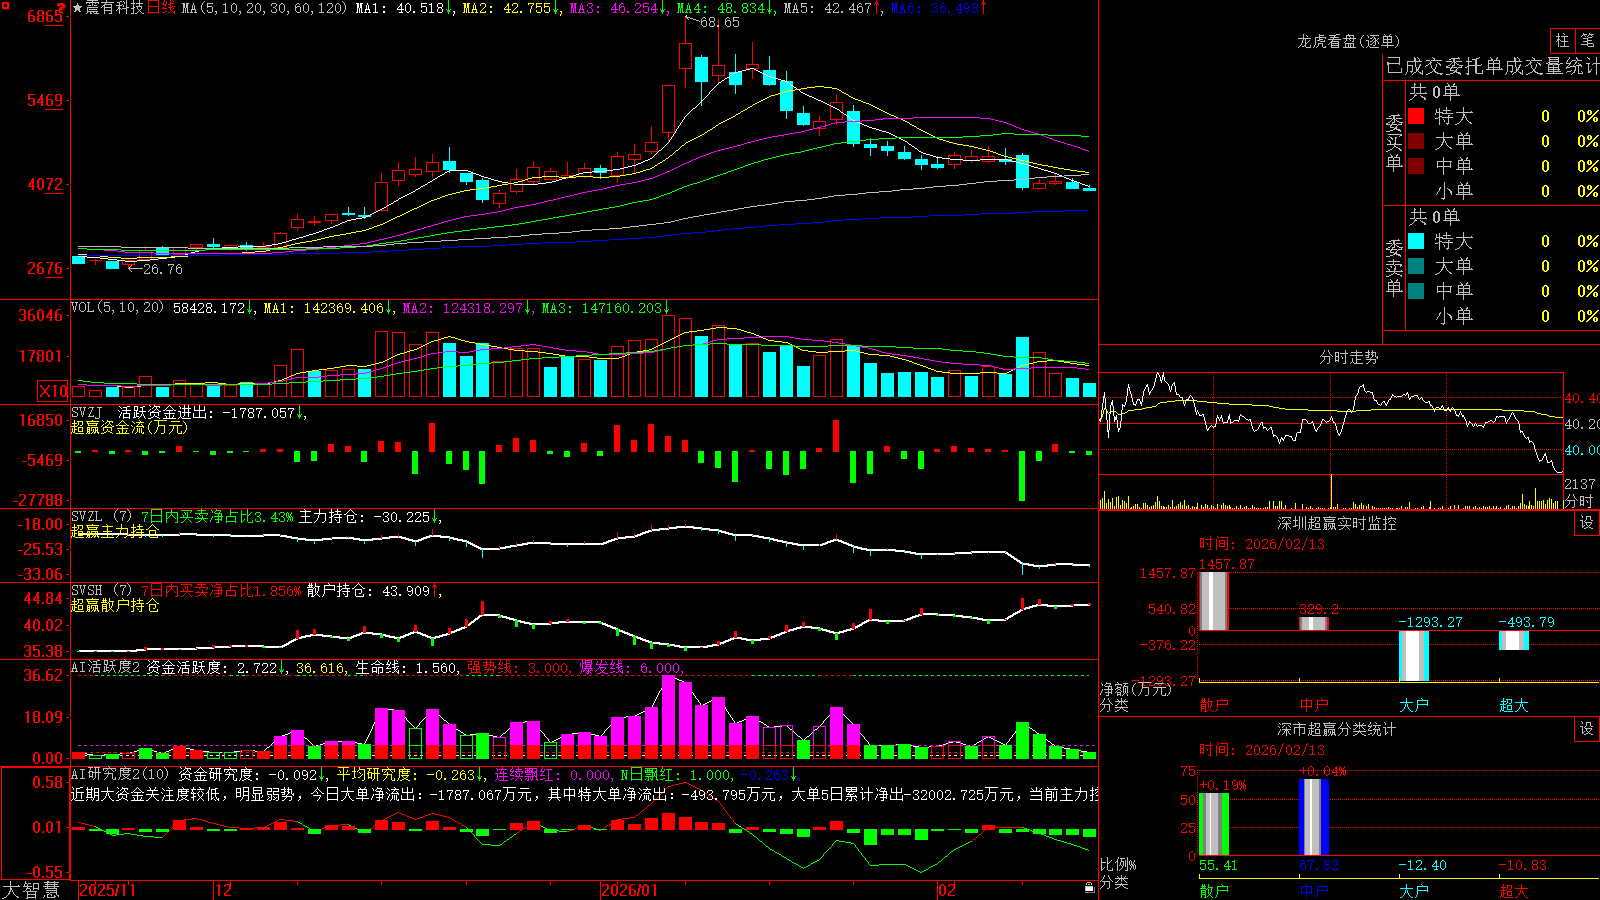This screenshot has height=900, width=1600.
Task: Click the 震有科技 stock name label
Action: click(114, 8)
